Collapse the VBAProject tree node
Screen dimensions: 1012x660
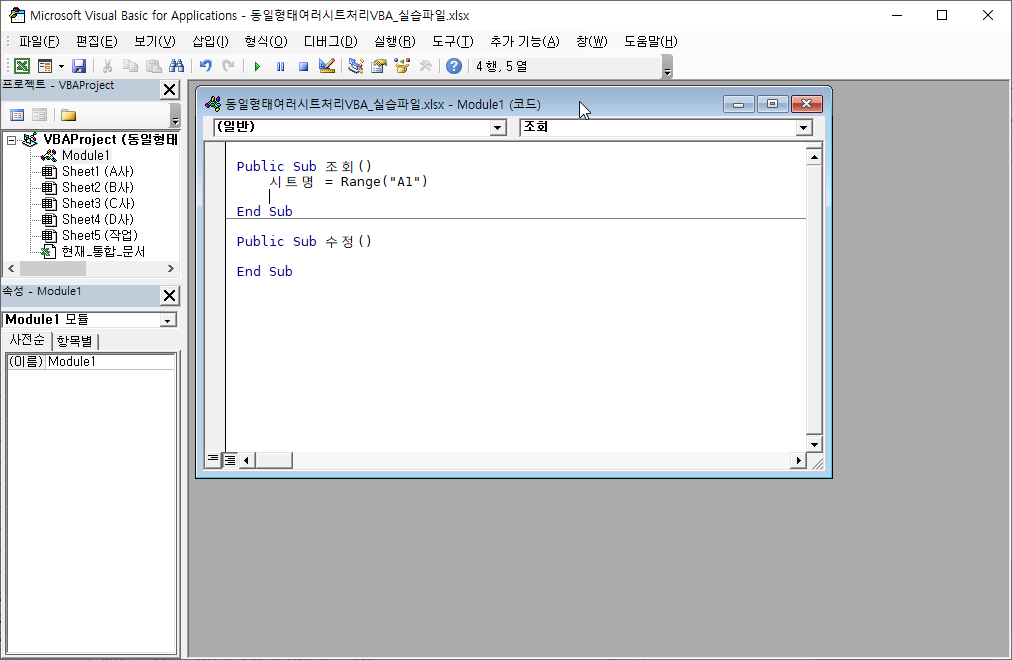point(12,139)
